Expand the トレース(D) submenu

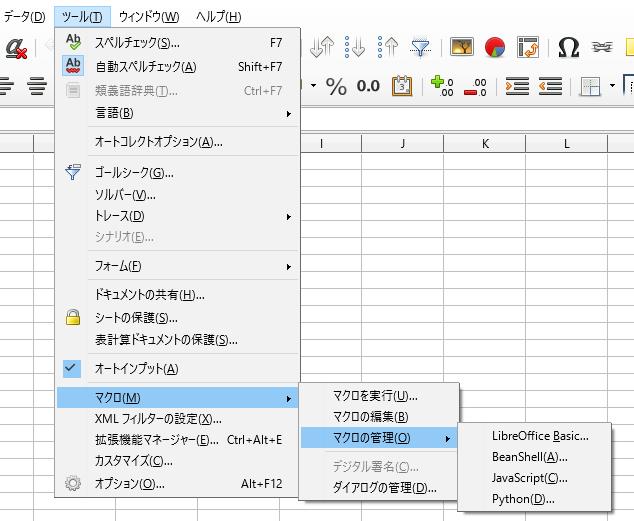point(178,216)
